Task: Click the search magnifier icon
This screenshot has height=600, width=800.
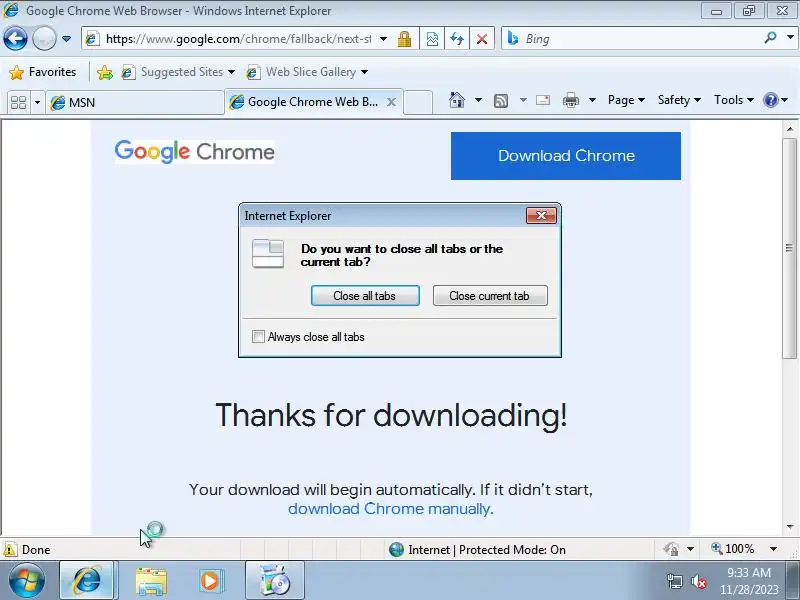Action: pyautogui.click(x=770, y=38)
